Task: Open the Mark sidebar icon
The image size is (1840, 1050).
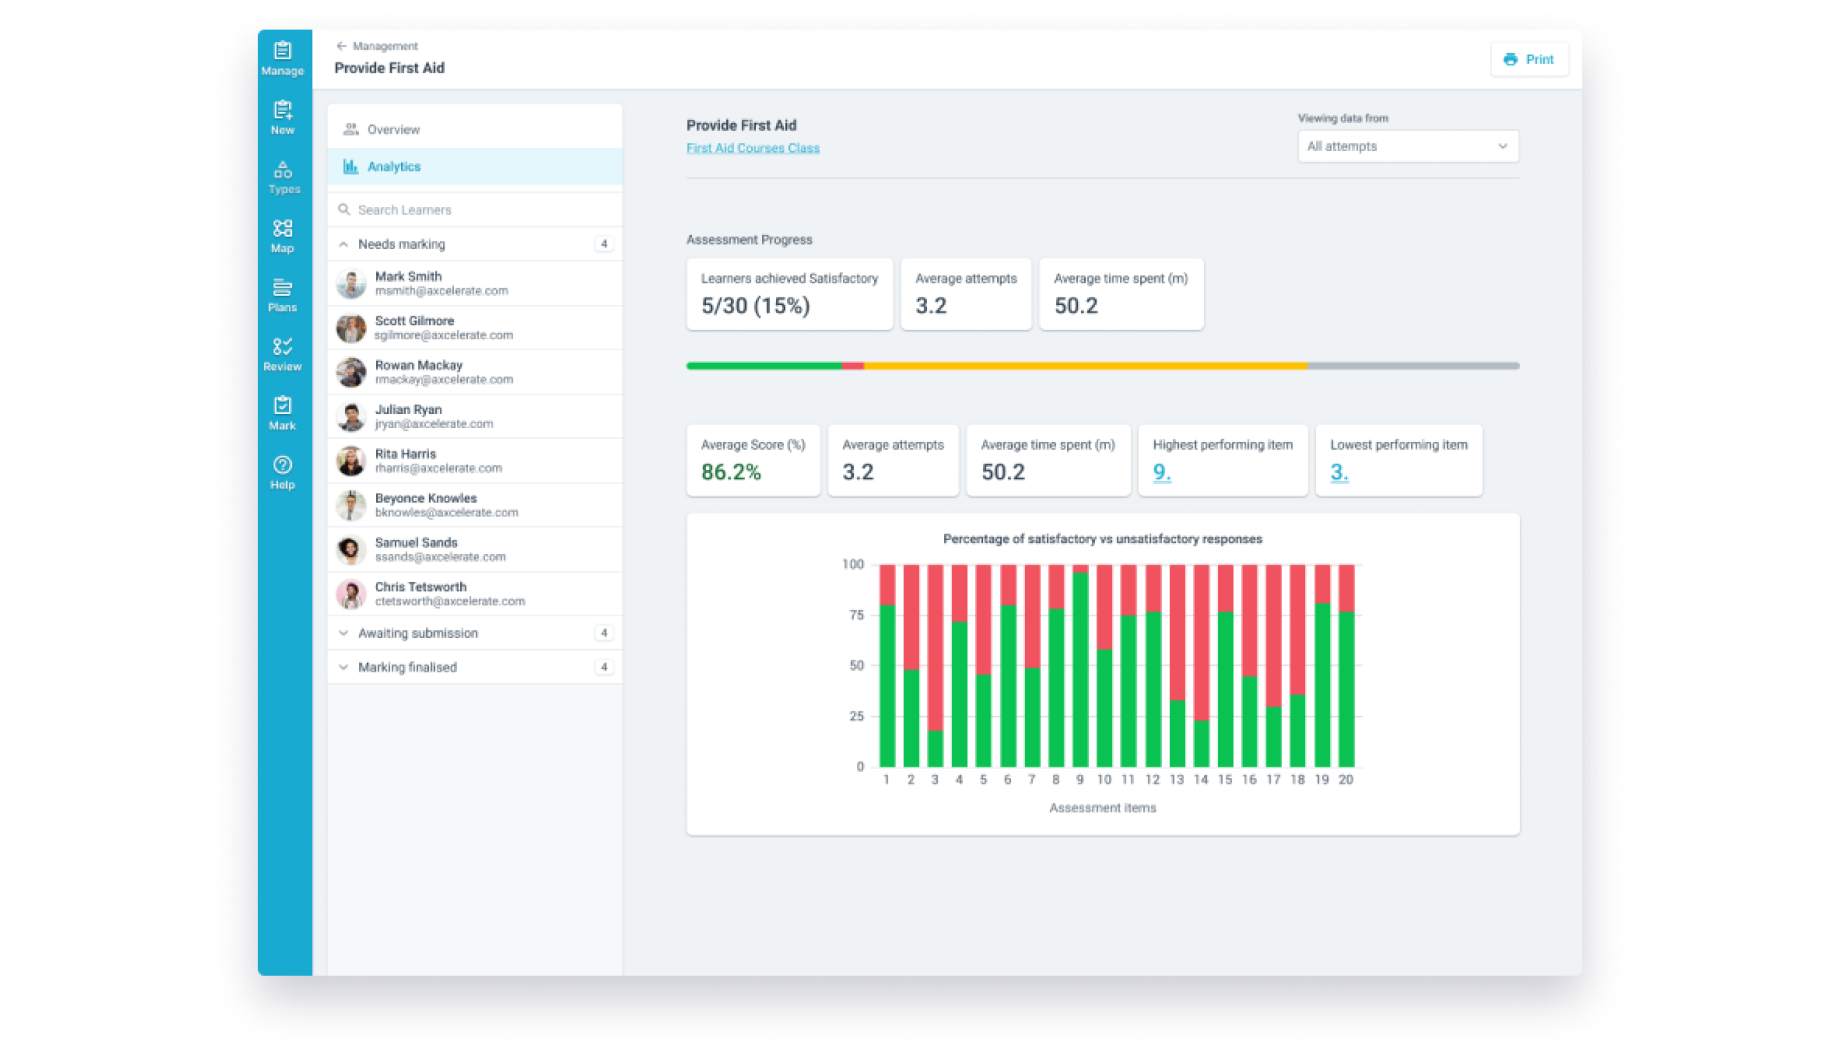Action: 283,412
